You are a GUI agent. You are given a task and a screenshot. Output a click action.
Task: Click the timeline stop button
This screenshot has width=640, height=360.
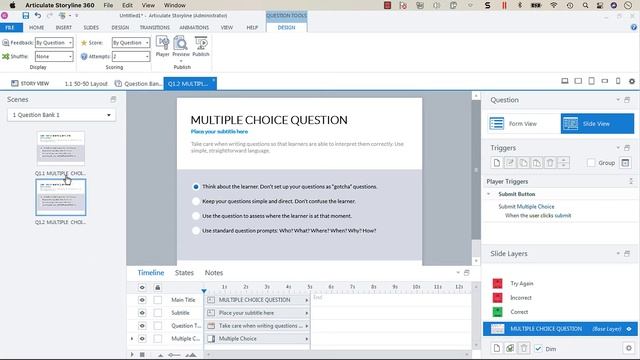point(142,355)
